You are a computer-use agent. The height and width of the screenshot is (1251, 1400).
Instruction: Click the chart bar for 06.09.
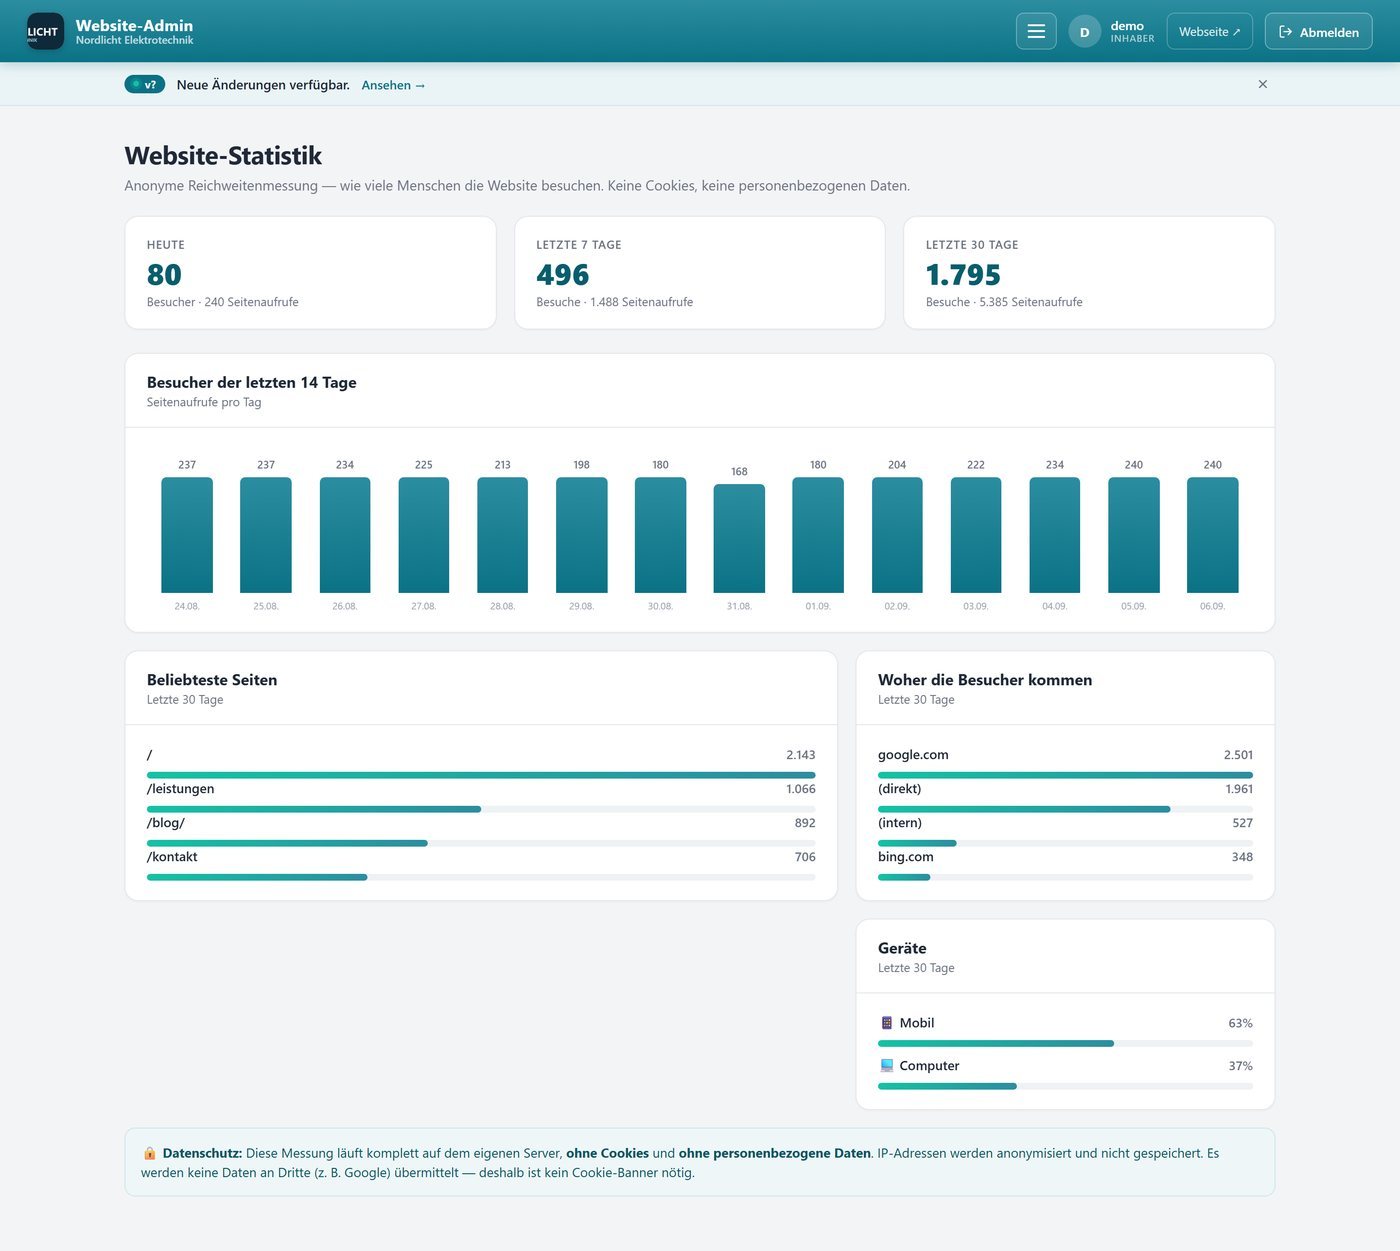1212,535
